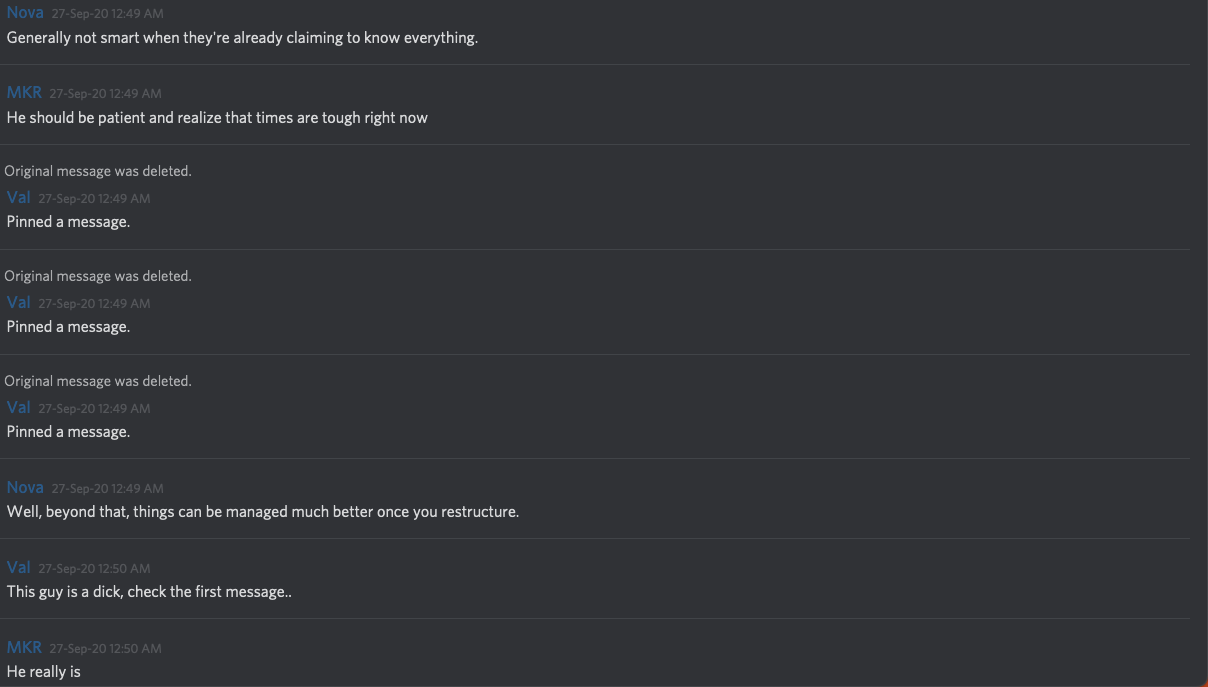The width and height of the screenshot is (1208, 687).
Task: Click the bottom "Original message was deleted." notice
Action: click(x=98, y=381)
